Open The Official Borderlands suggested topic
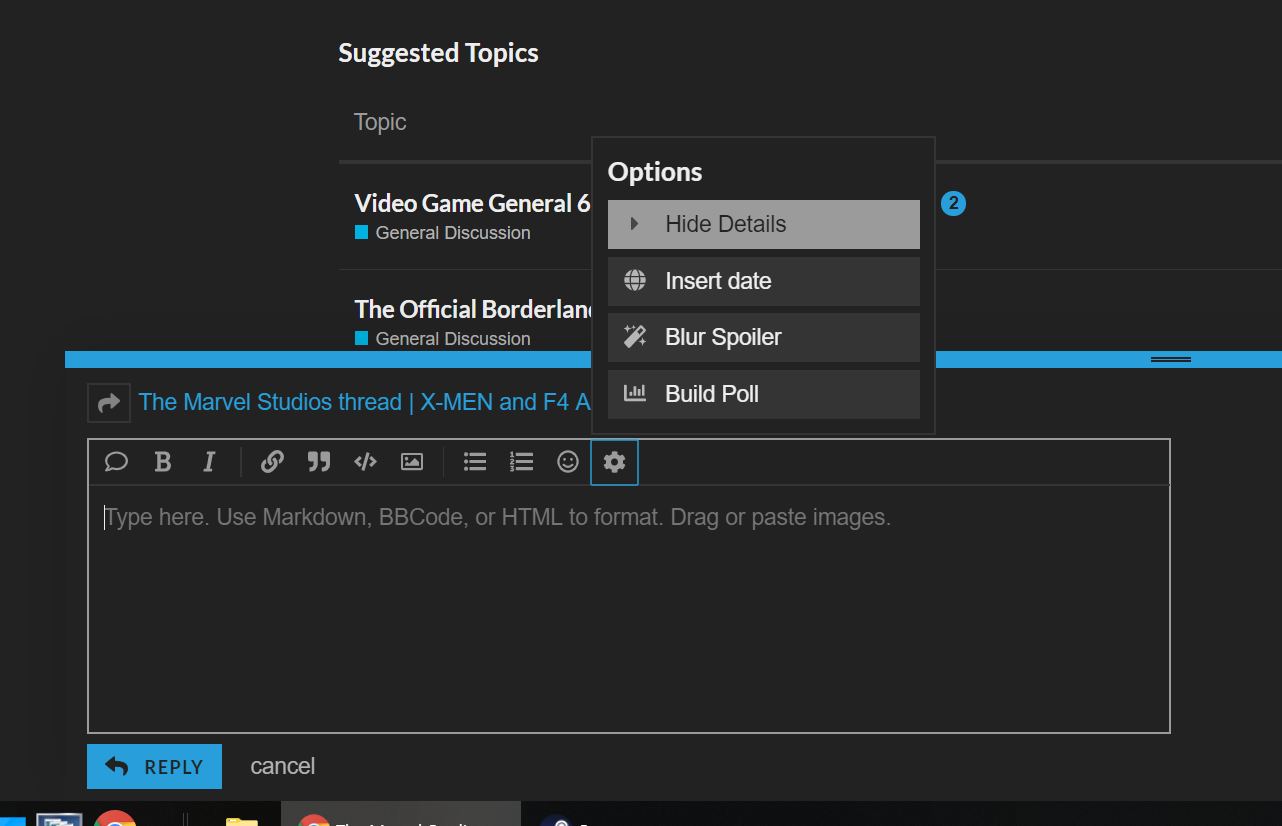Screen dimensions: 1282x826 coord(475,309)
